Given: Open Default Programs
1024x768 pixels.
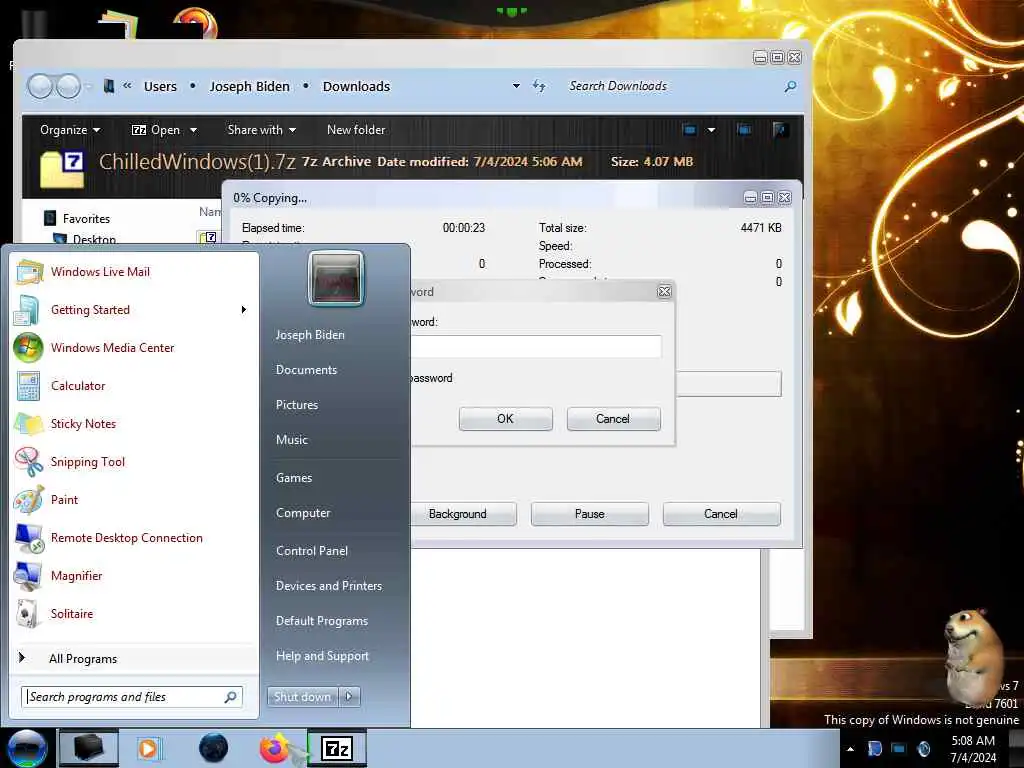Looking at the screenshot, I should click(x=322, y=620).
